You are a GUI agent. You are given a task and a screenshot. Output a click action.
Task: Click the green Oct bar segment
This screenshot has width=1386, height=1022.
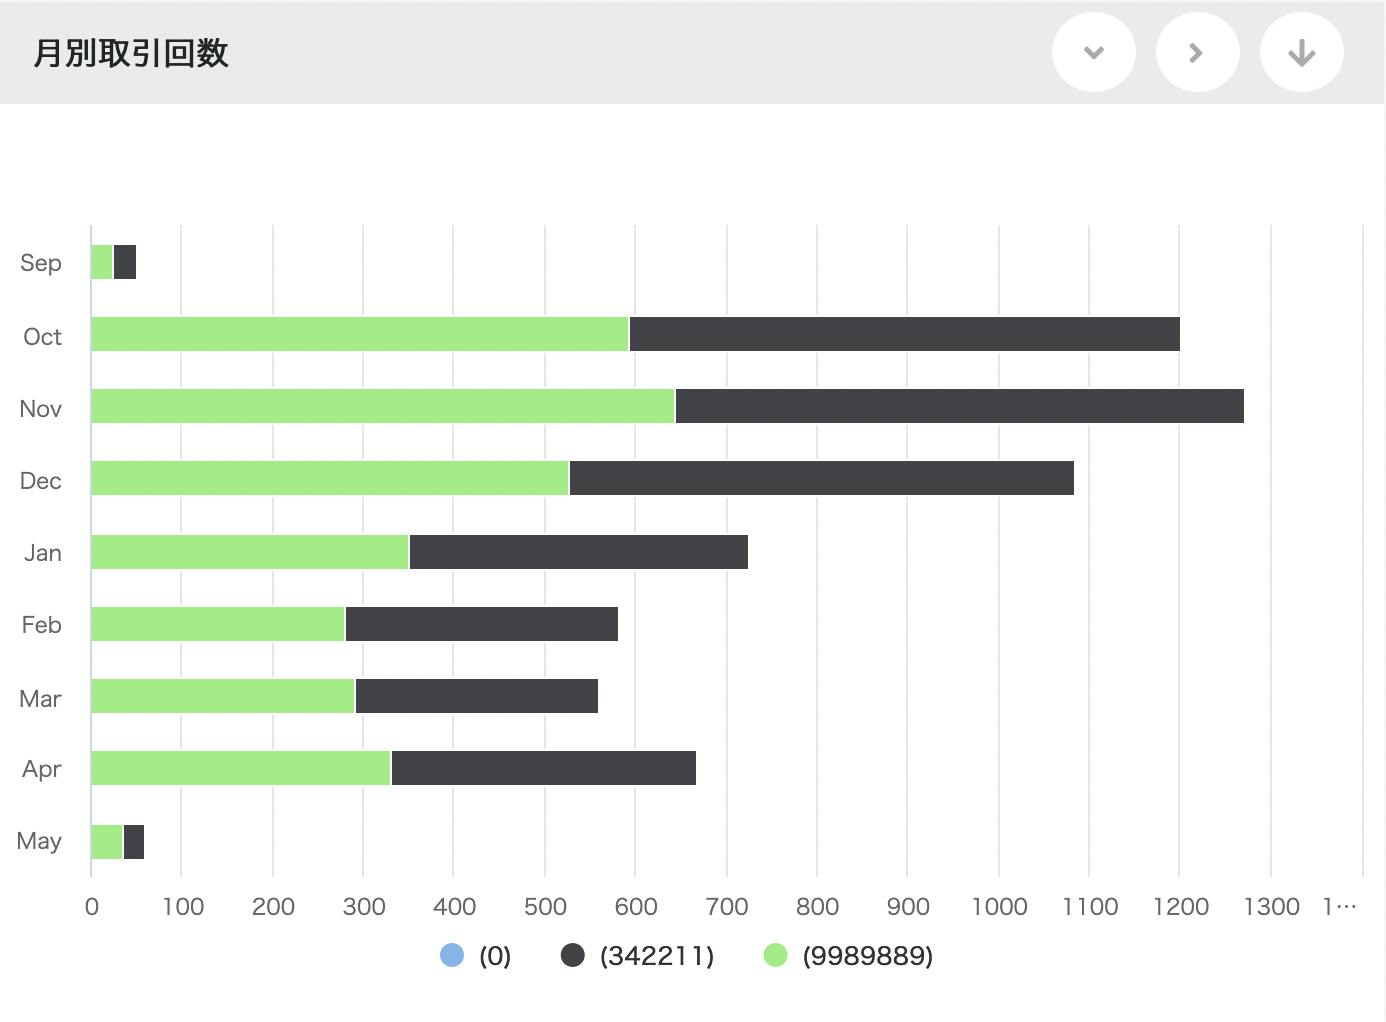[360, 334]
